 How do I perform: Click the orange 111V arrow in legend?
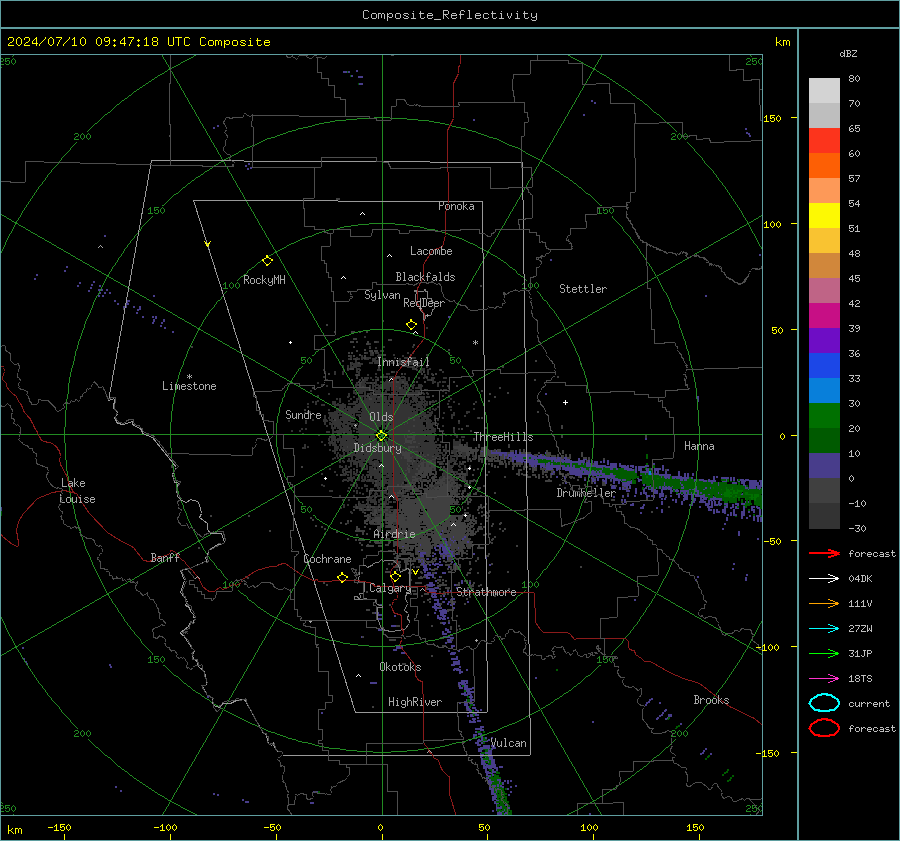click(x=824, y=603)
